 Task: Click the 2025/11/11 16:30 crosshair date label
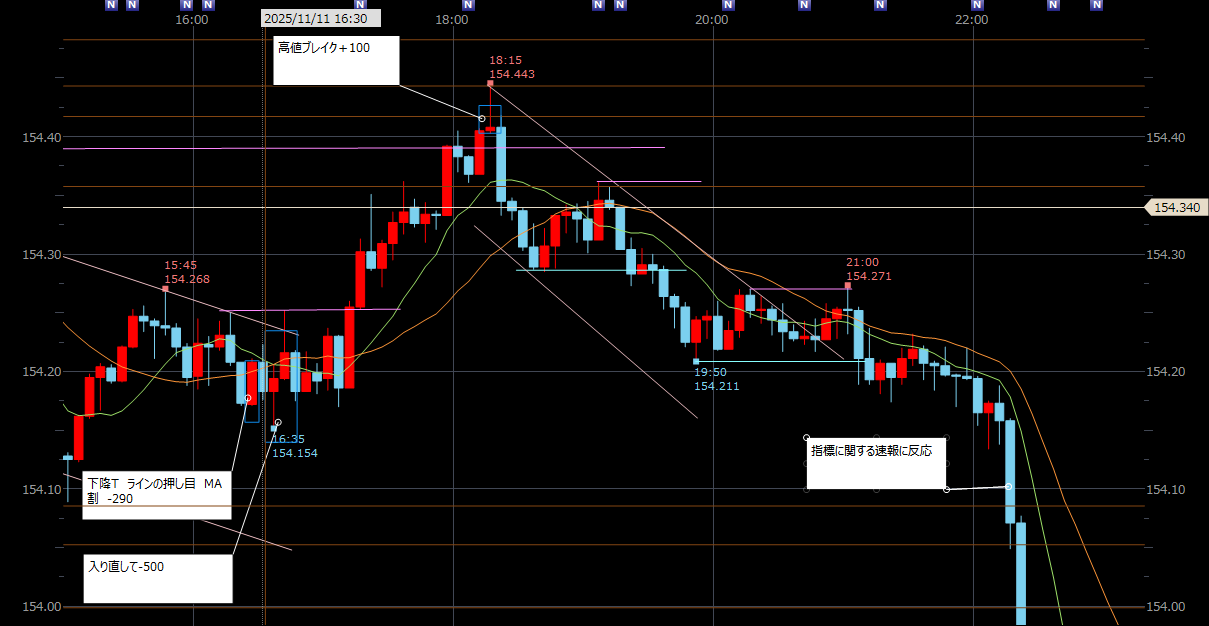click(315, 18)
